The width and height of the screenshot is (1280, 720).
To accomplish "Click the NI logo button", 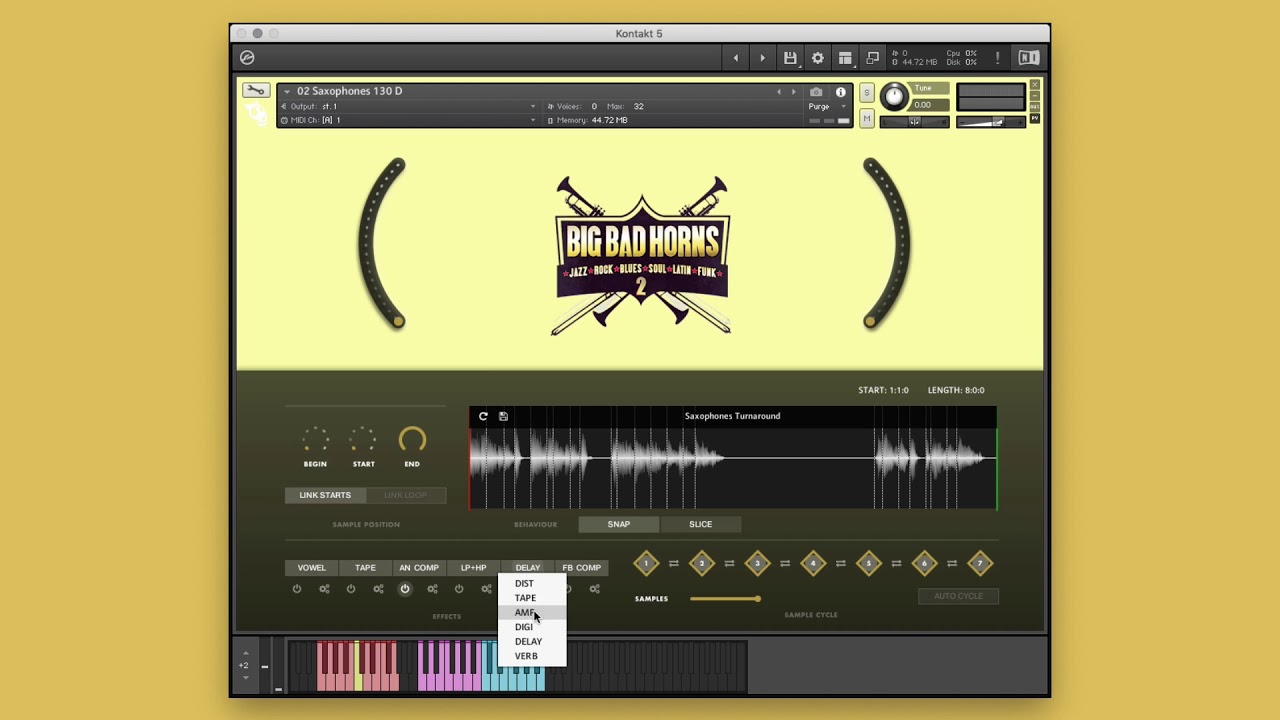I will (x=1029, y=58).
